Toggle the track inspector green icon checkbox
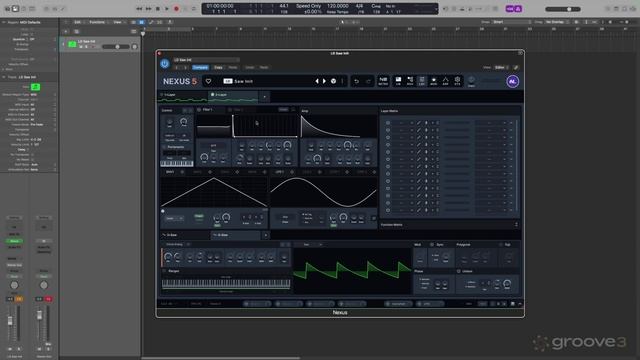Screen dimensions: 640x360 (x=36, y=87)
